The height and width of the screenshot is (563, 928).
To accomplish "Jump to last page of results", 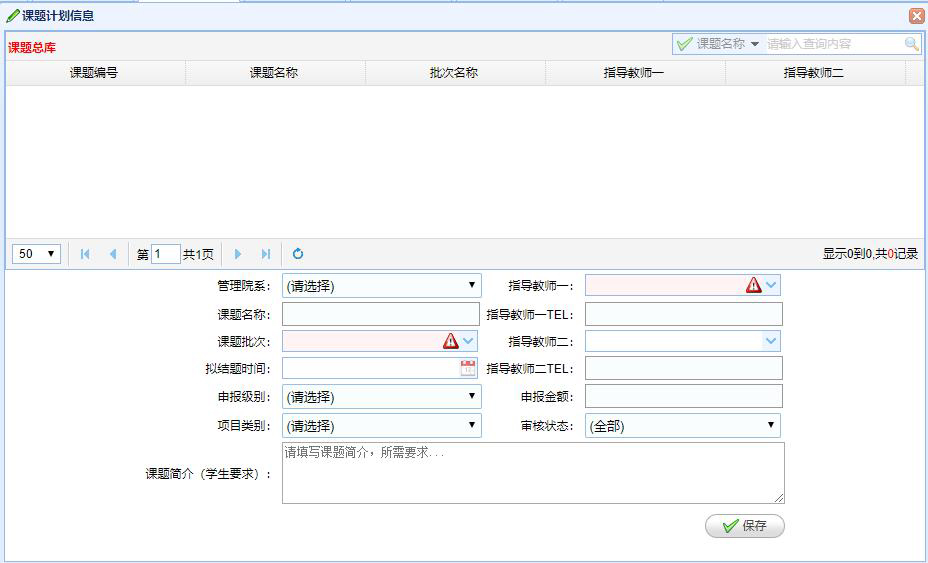I will (x=266, y=254).
